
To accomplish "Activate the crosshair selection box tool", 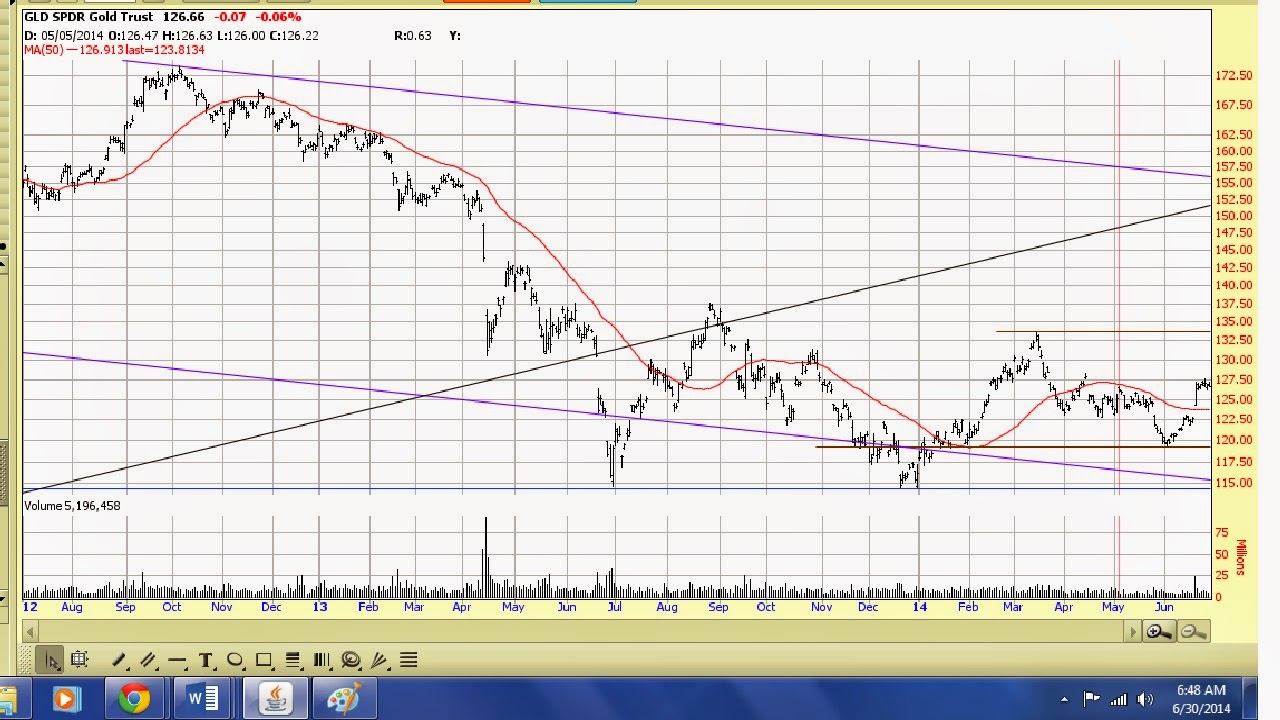I will (80, 660).
